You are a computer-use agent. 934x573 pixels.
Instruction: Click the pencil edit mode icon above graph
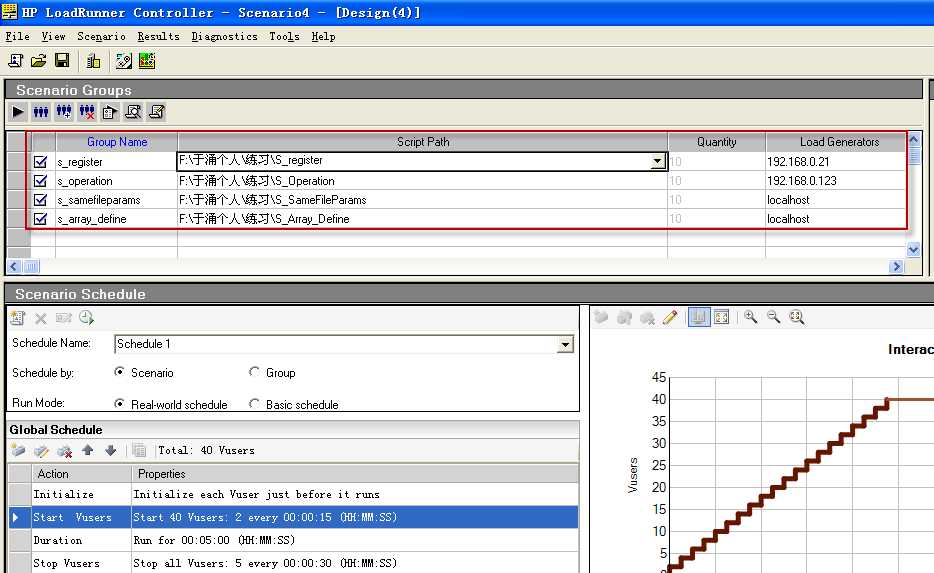tap(670, 317)
